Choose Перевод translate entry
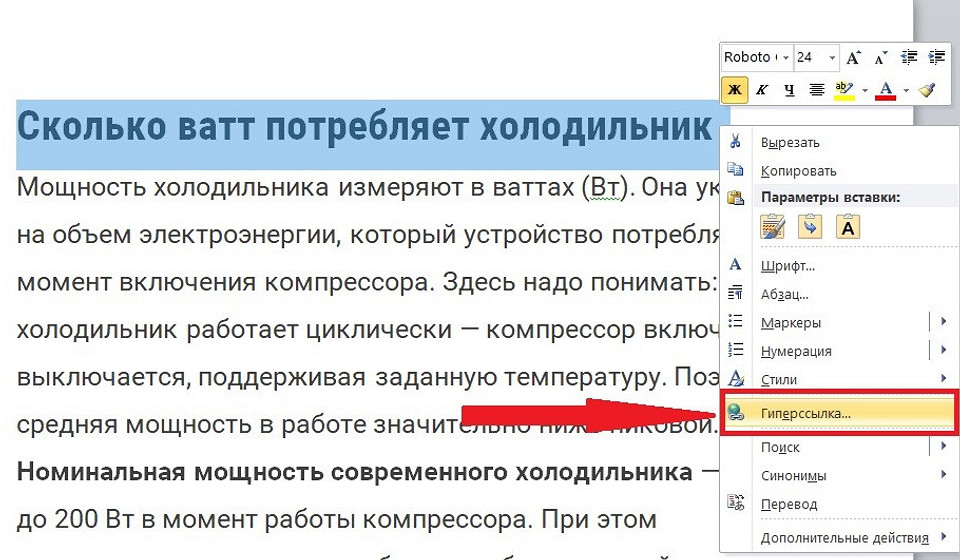 pos(789,505)
